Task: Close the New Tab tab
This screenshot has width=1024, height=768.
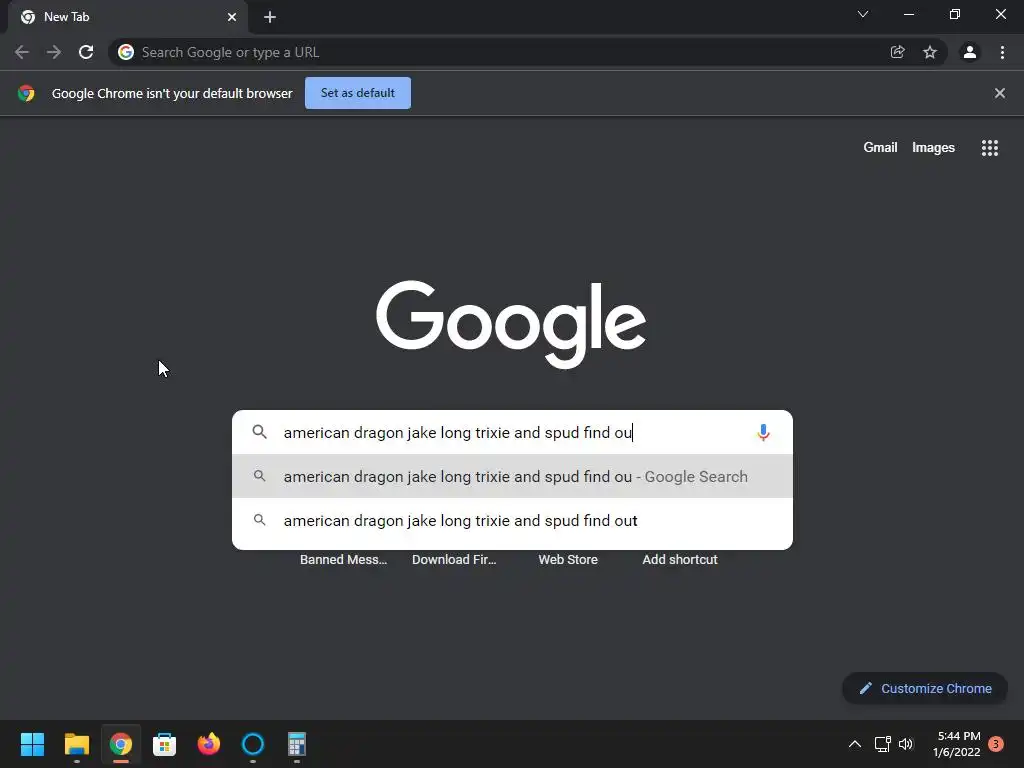Action: click(232, 17)
